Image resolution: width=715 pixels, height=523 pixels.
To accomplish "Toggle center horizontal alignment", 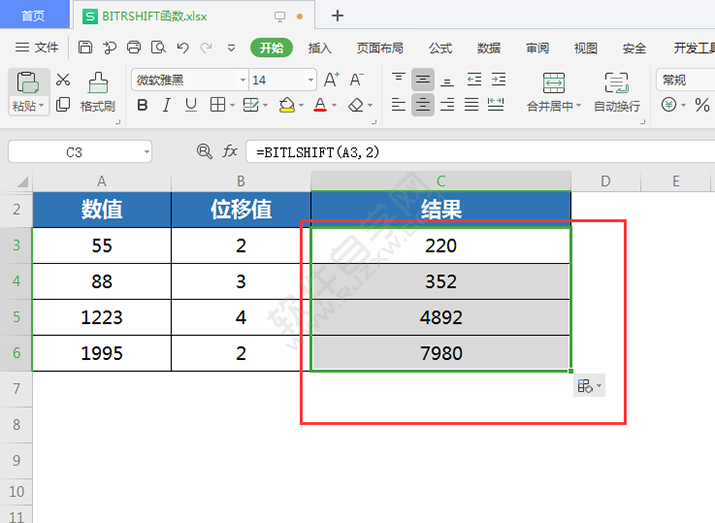I will coord(423,105).
